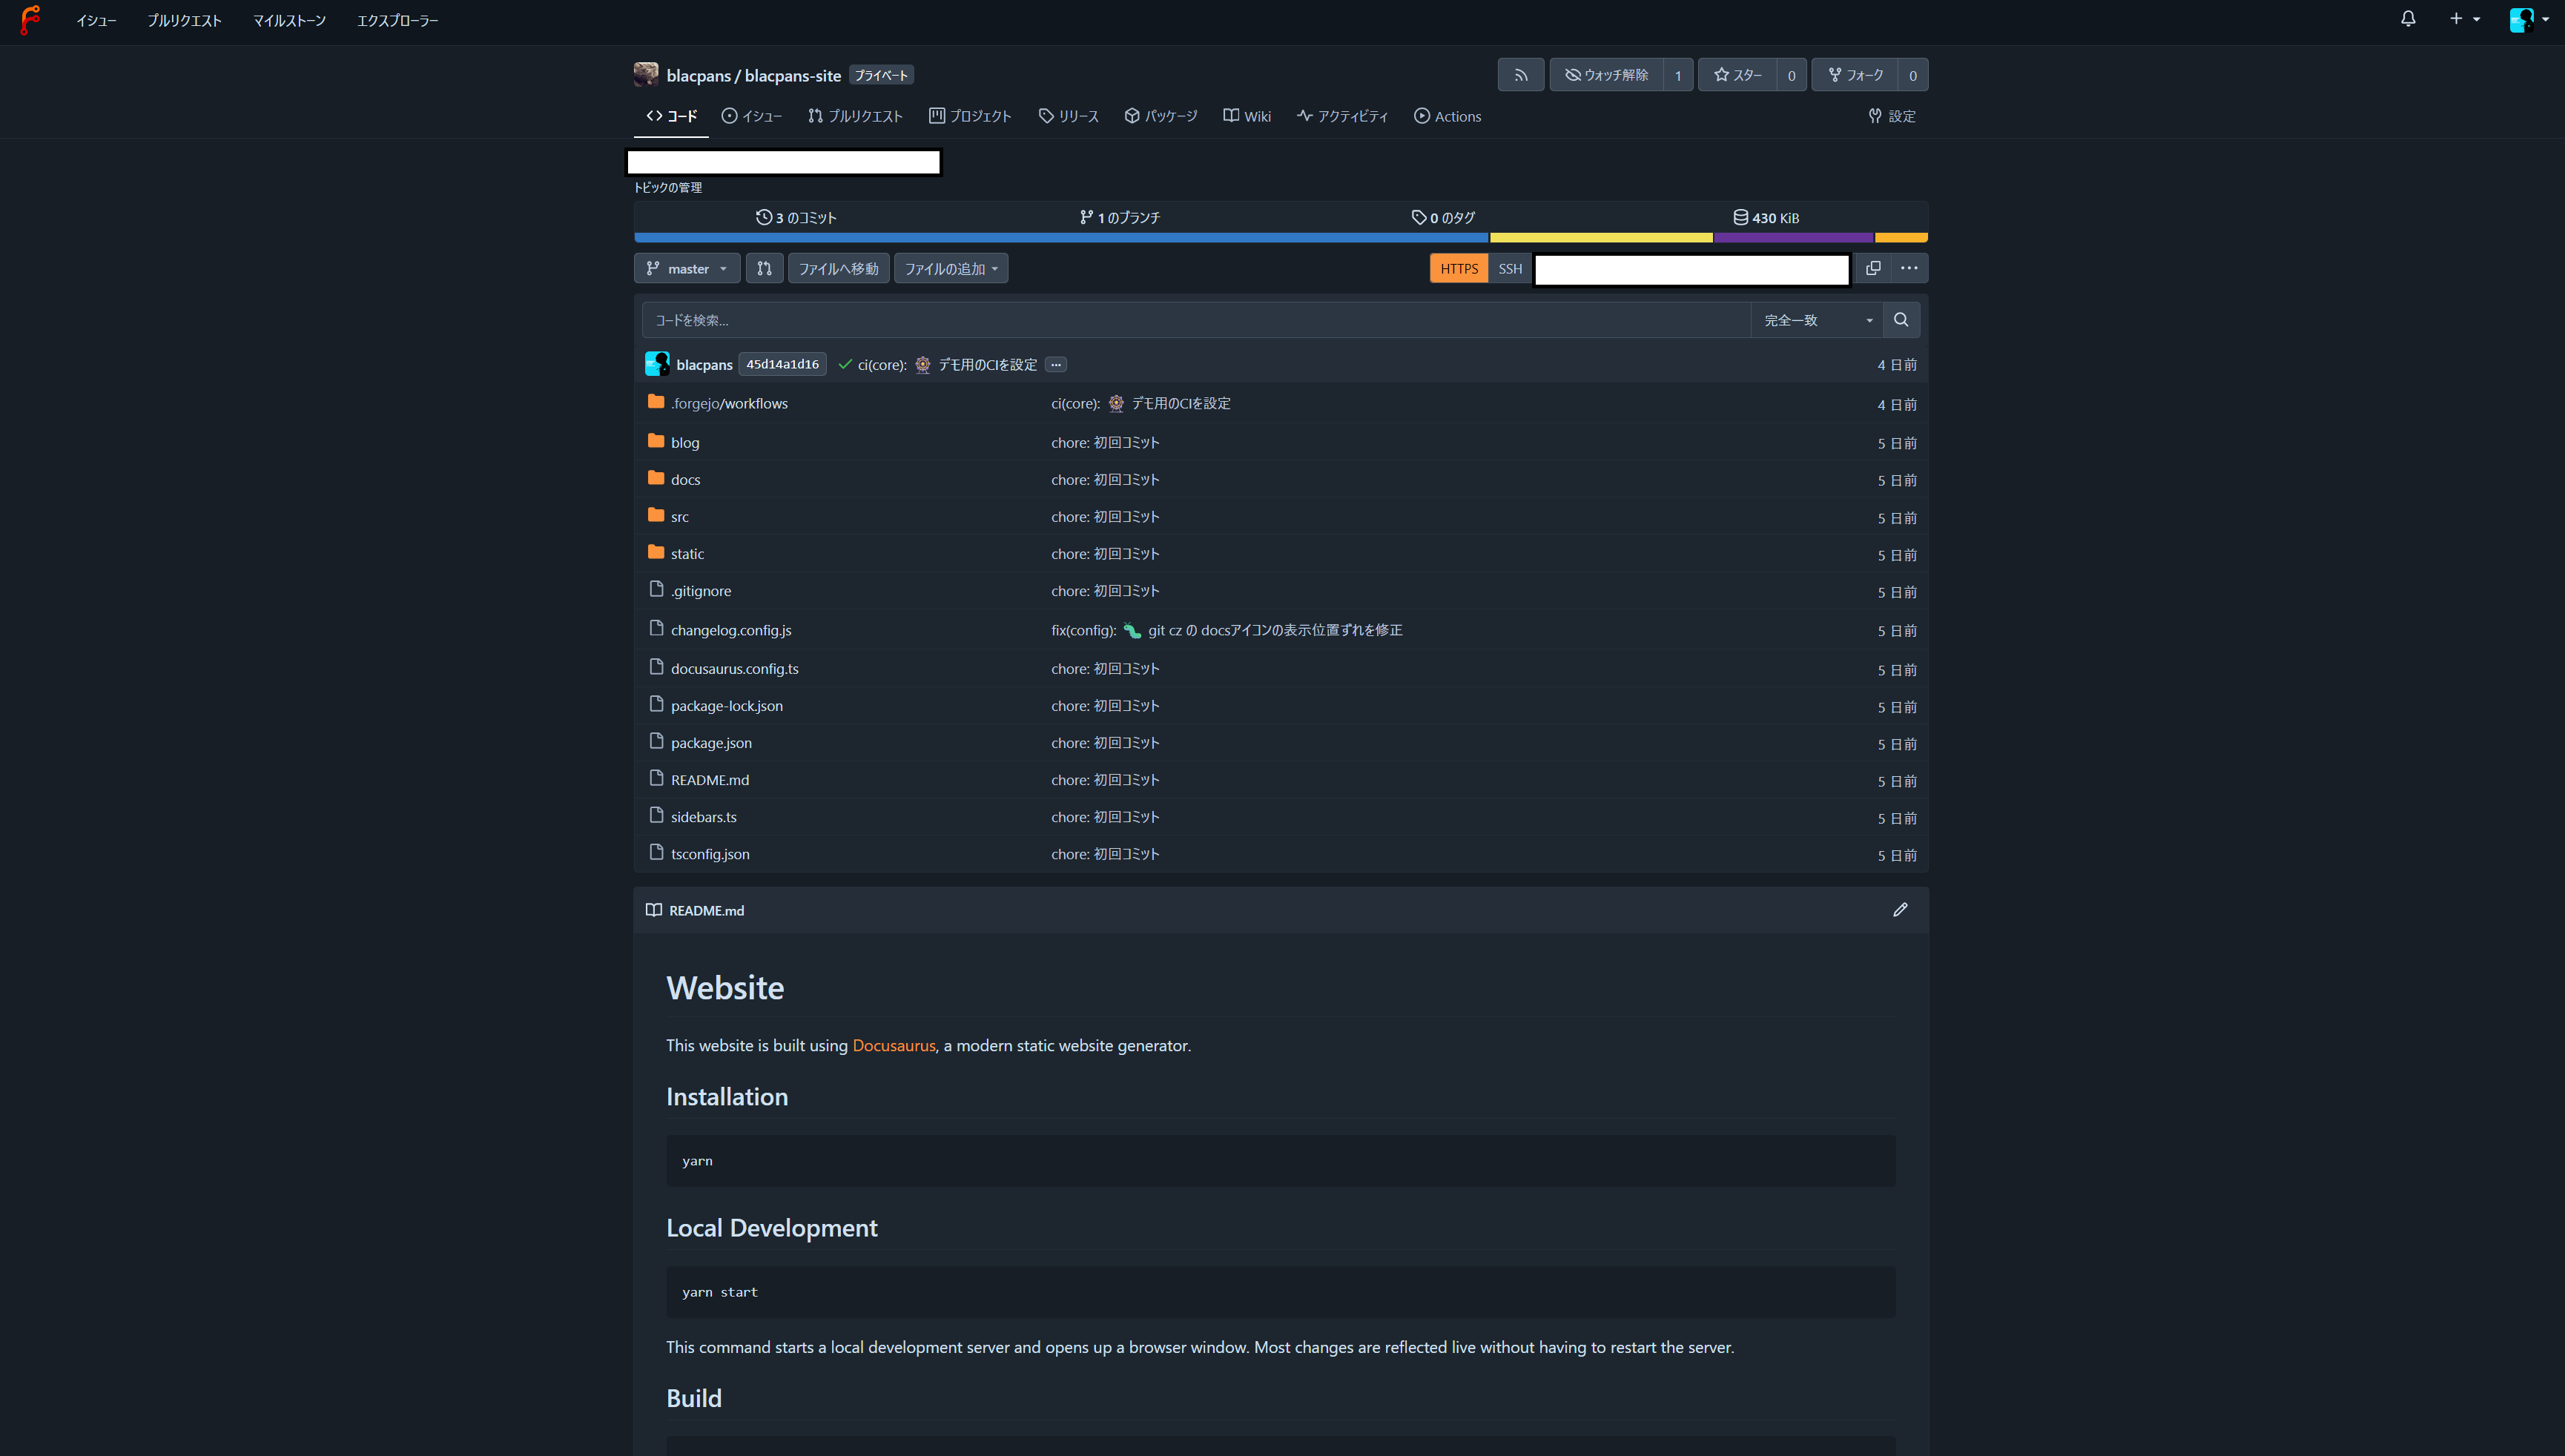Unwatch the repository via ウォッチ解除

coord(1607,75)
